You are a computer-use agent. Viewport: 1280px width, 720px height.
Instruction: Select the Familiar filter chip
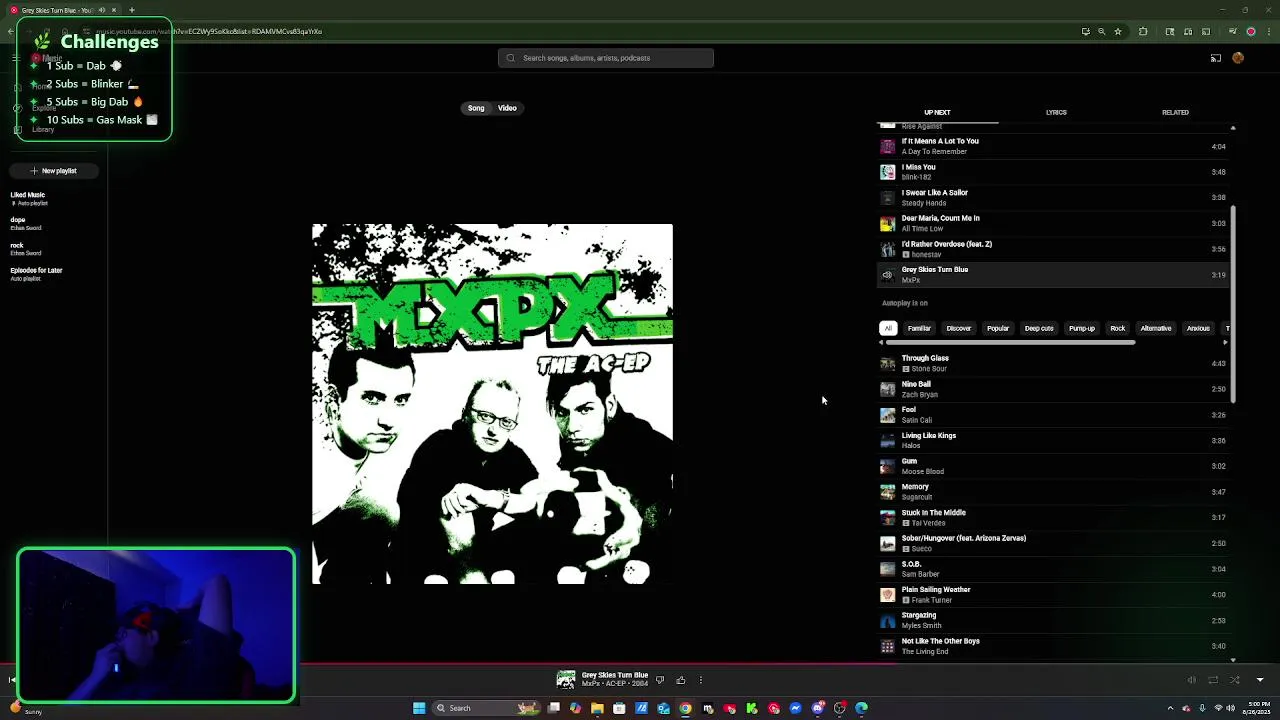[x=919, y=328]
